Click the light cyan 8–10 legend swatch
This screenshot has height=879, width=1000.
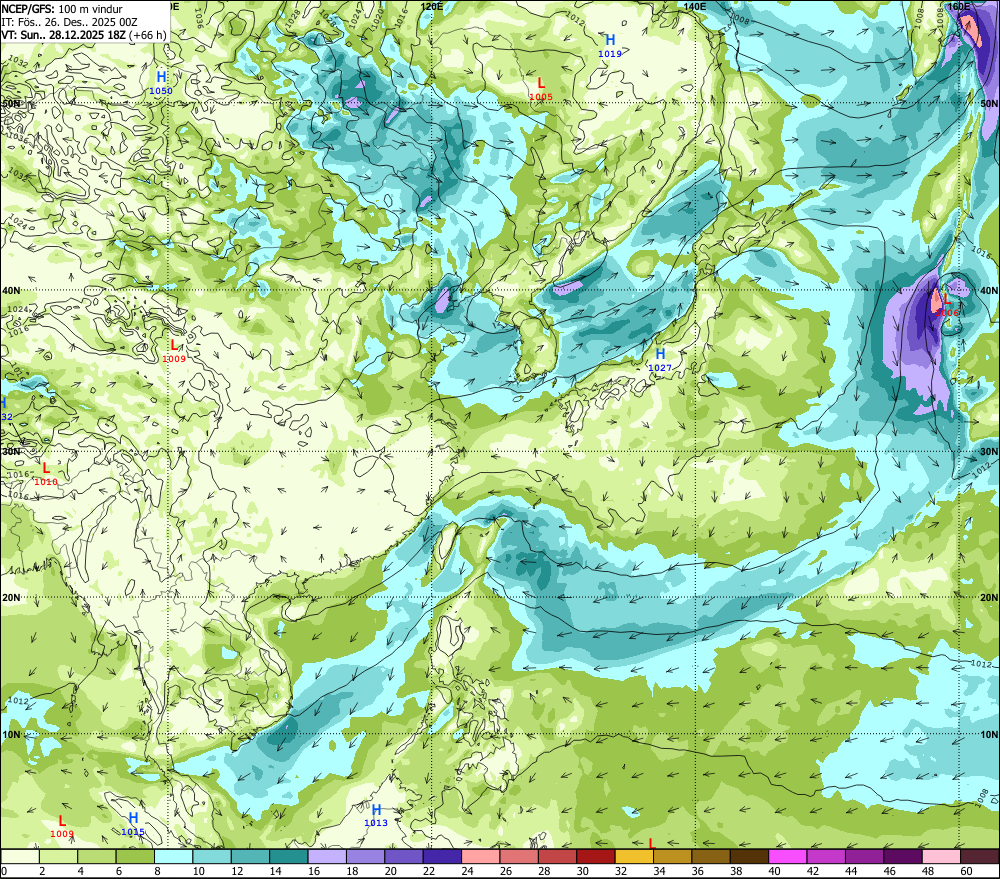point(173,856)
